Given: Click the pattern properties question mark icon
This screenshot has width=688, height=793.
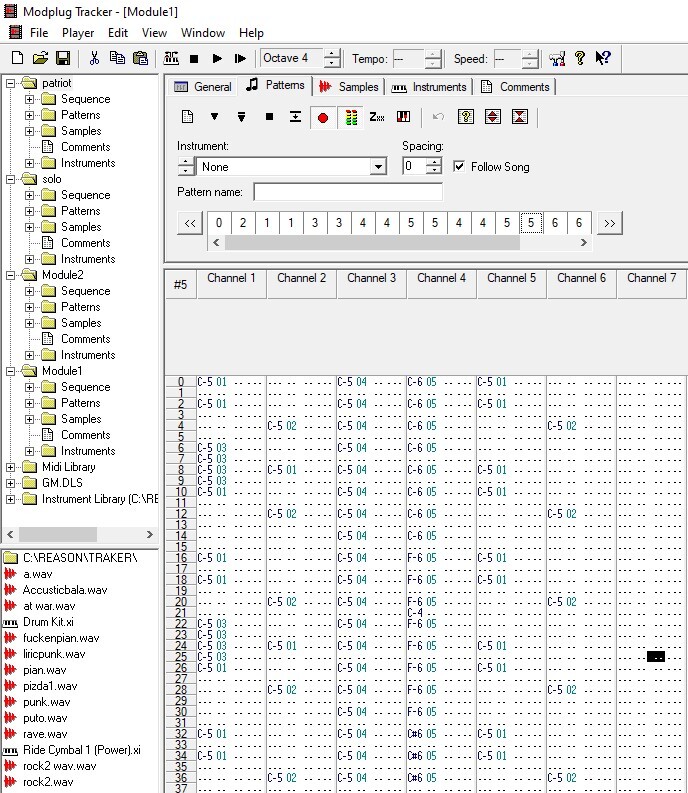Looking at the screenshot, I should coord(465,117).
